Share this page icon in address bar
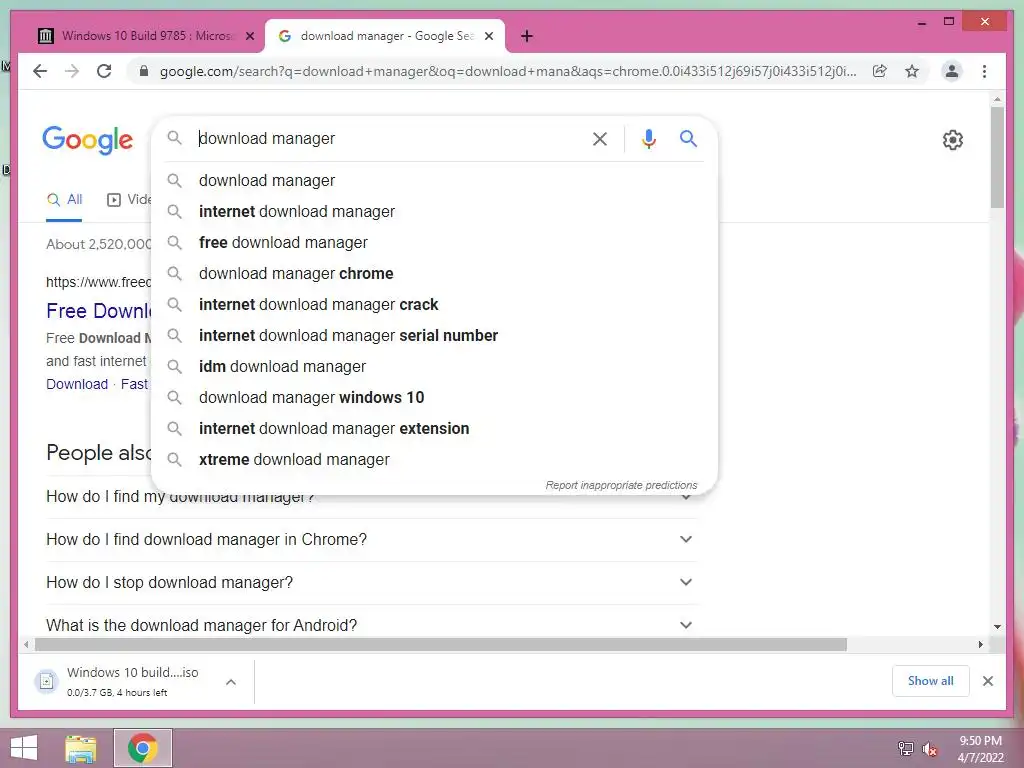 point(880,71)
